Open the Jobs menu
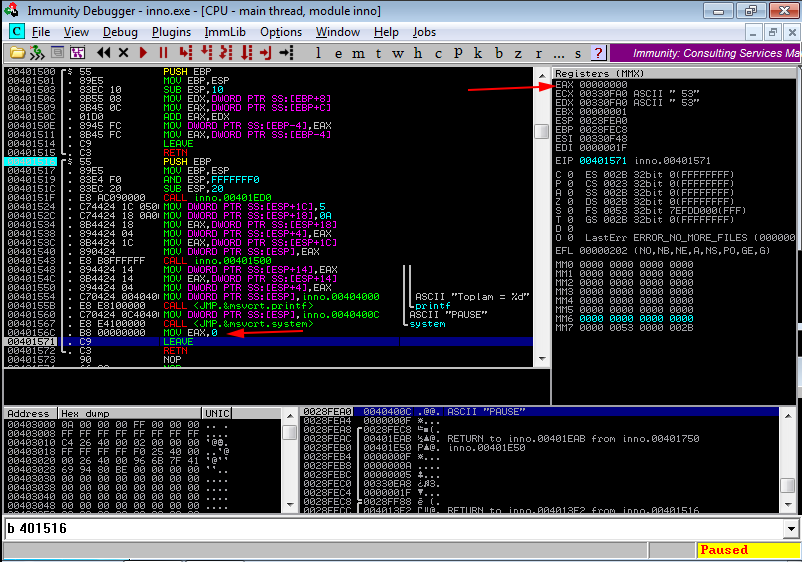Screen dimensions: 802x562 tap(425, 32)
